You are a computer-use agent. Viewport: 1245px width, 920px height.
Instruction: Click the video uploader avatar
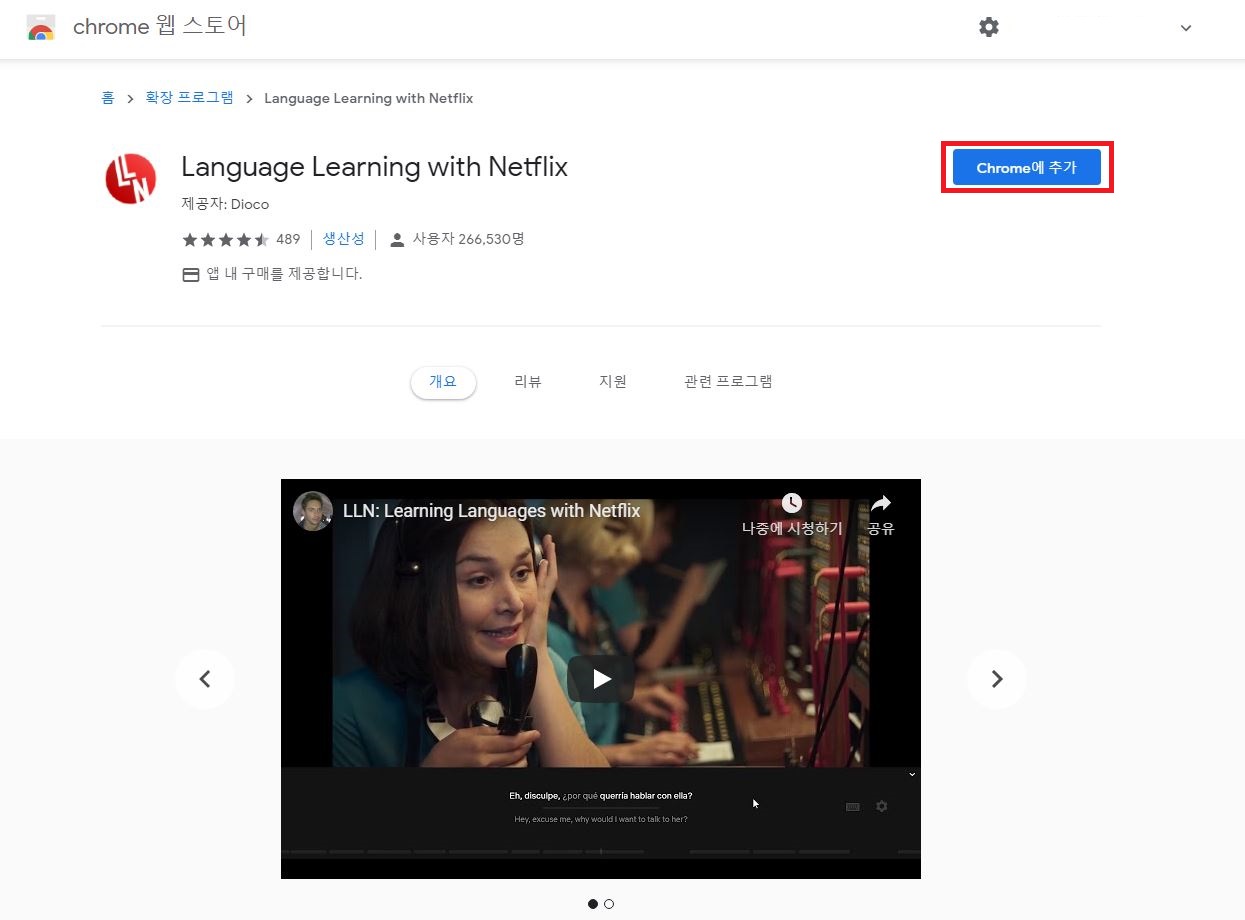[313, 511]
